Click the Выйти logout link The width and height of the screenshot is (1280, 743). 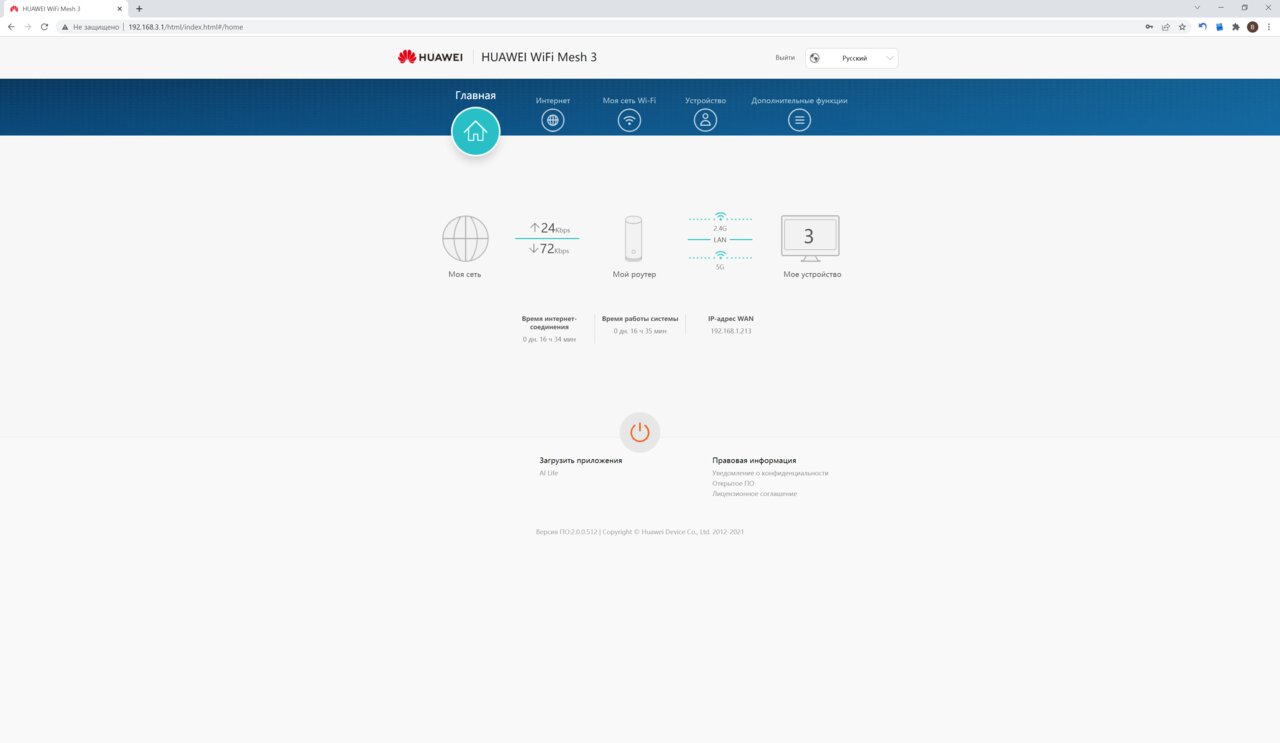785,58
